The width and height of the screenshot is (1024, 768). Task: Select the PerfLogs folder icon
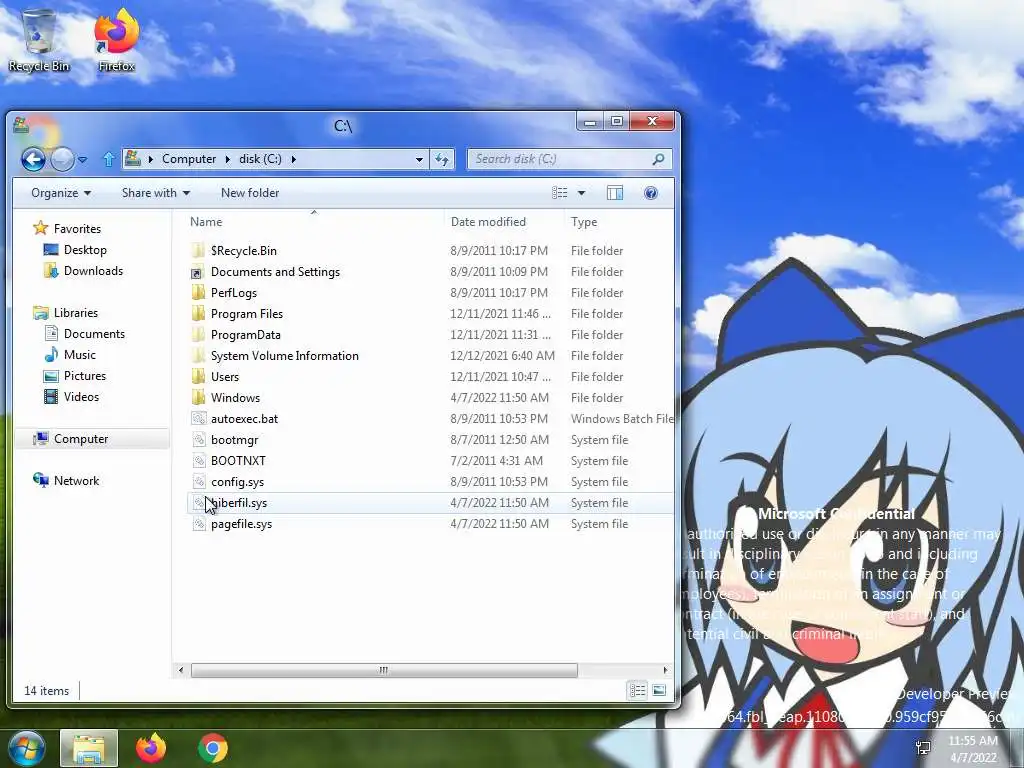[199, 293]
